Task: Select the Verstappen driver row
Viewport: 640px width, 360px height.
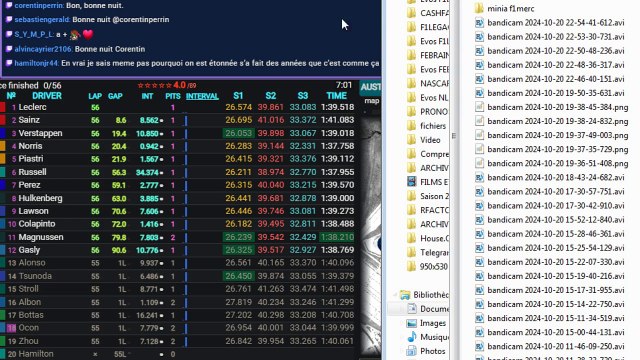Action: 178,133
